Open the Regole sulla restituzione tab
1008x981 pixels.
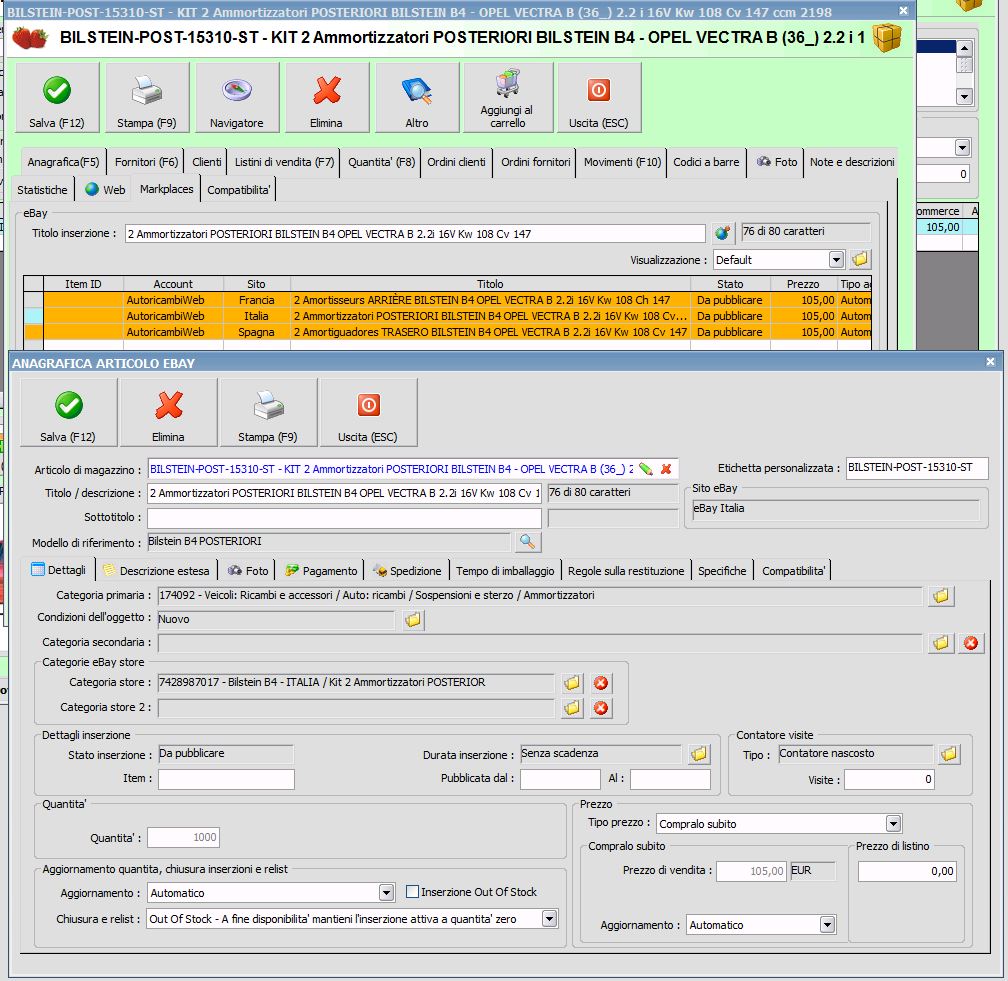click(626, 571)
